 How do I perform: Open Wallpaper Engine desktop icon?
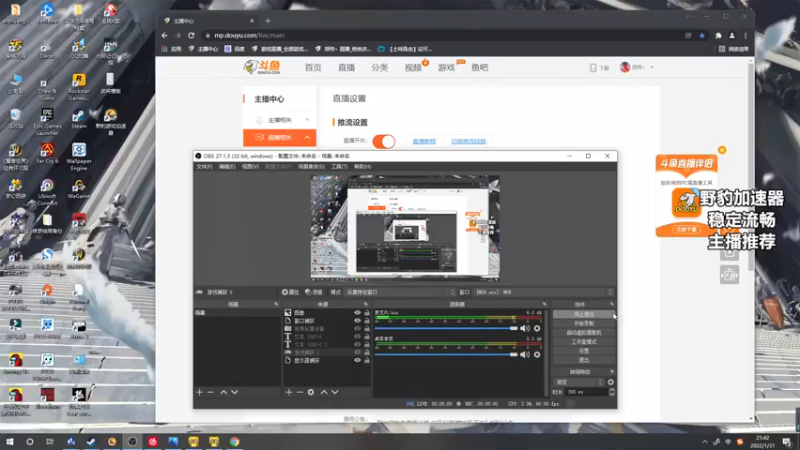[x=79, y=157]
